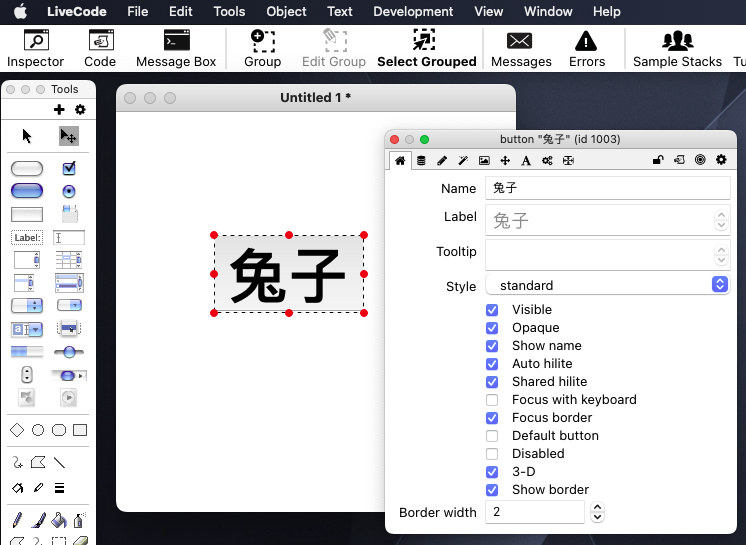The width and height of the screenshot is (746, 545).
Task: Open the Code editor toolbar icon
Action: [x=100, y=49]
